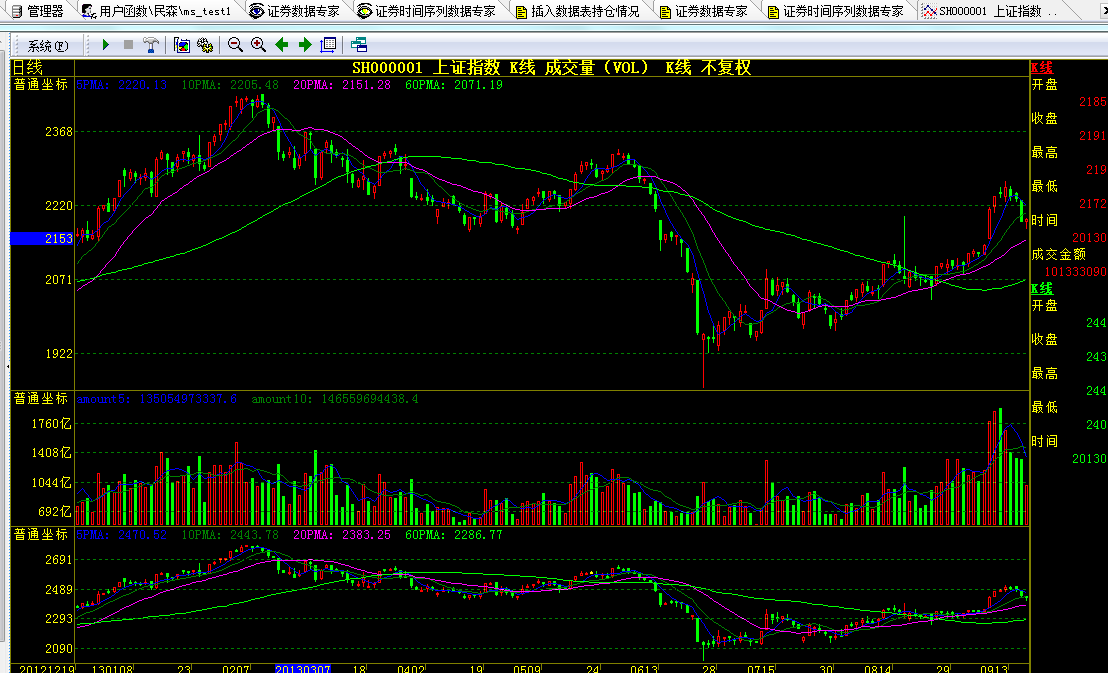Image resolution: width=1108 pixels, height=673 pixels.
Task: Open the 系统(F) menu
Action: [x=48, y=46]
